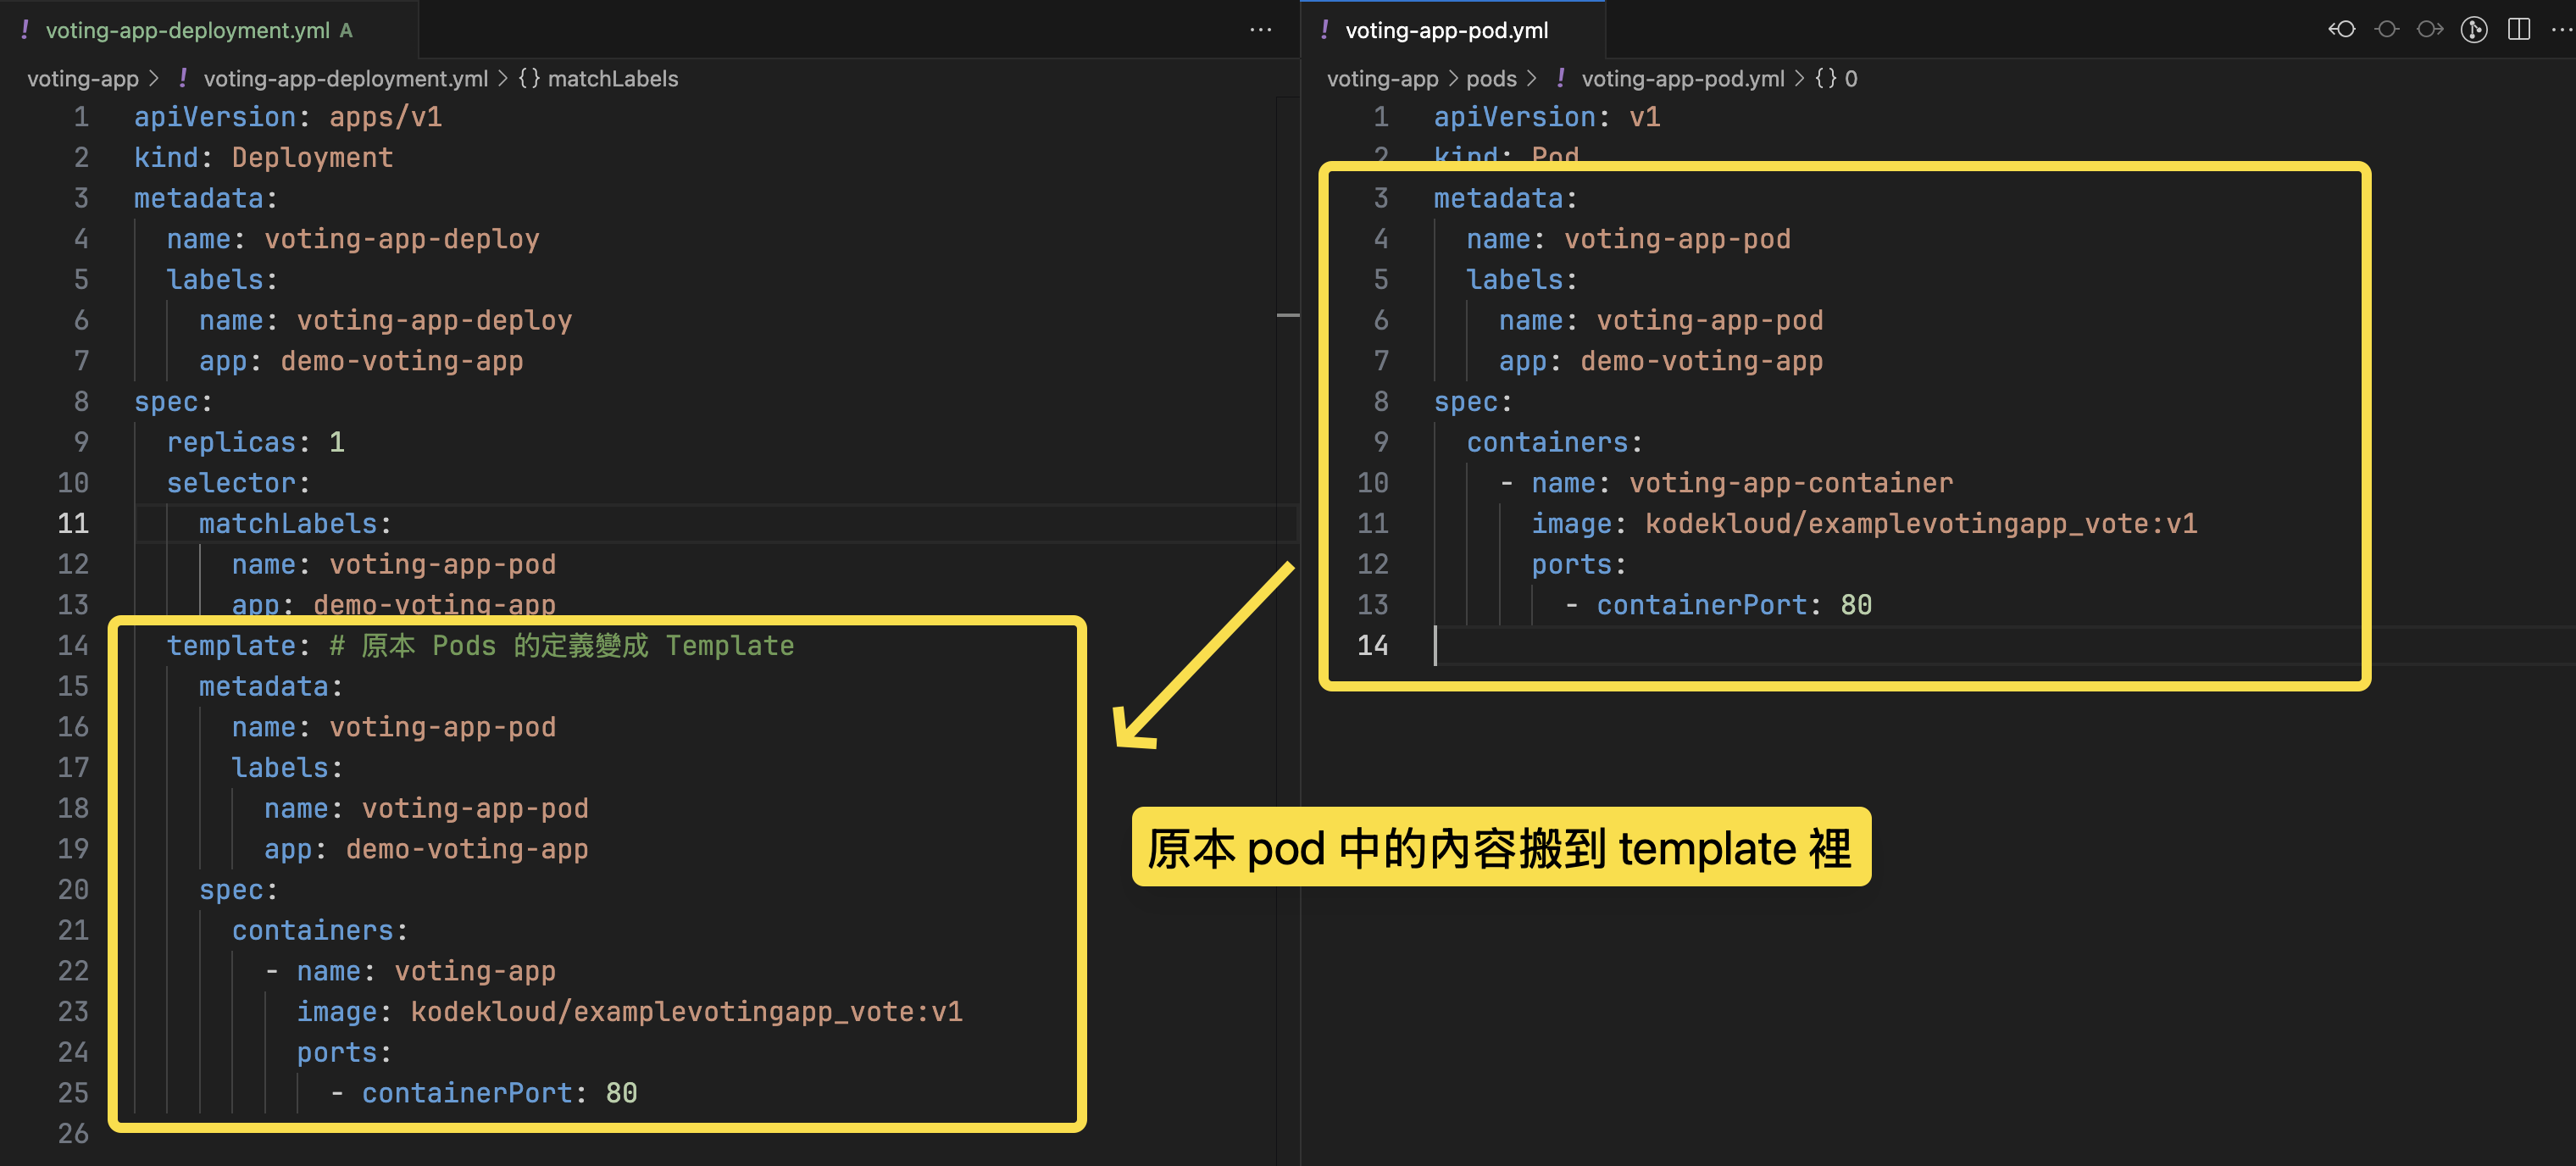This screenshot has width=2576, height=1166.
Task: Click 'name: voting-app-pod' on deployment line 16
Action: tap(394, 727)
